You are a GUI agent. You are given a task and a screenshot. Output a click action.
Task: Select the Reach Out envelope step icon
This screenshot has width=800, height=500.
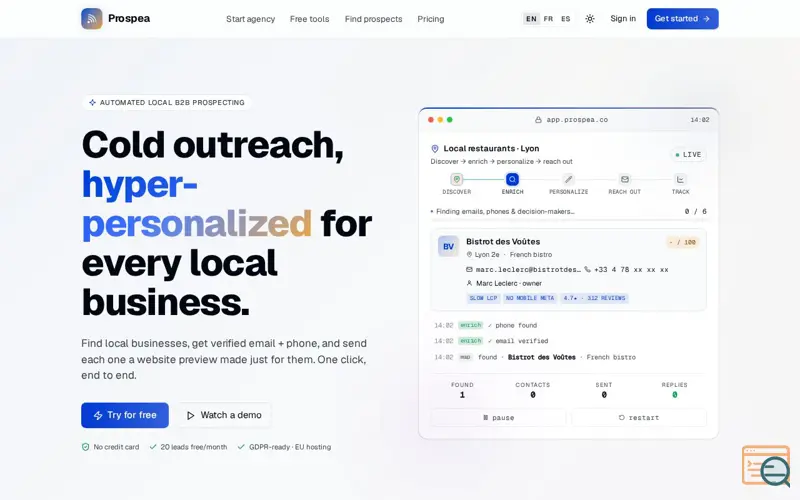click(624, 180)
